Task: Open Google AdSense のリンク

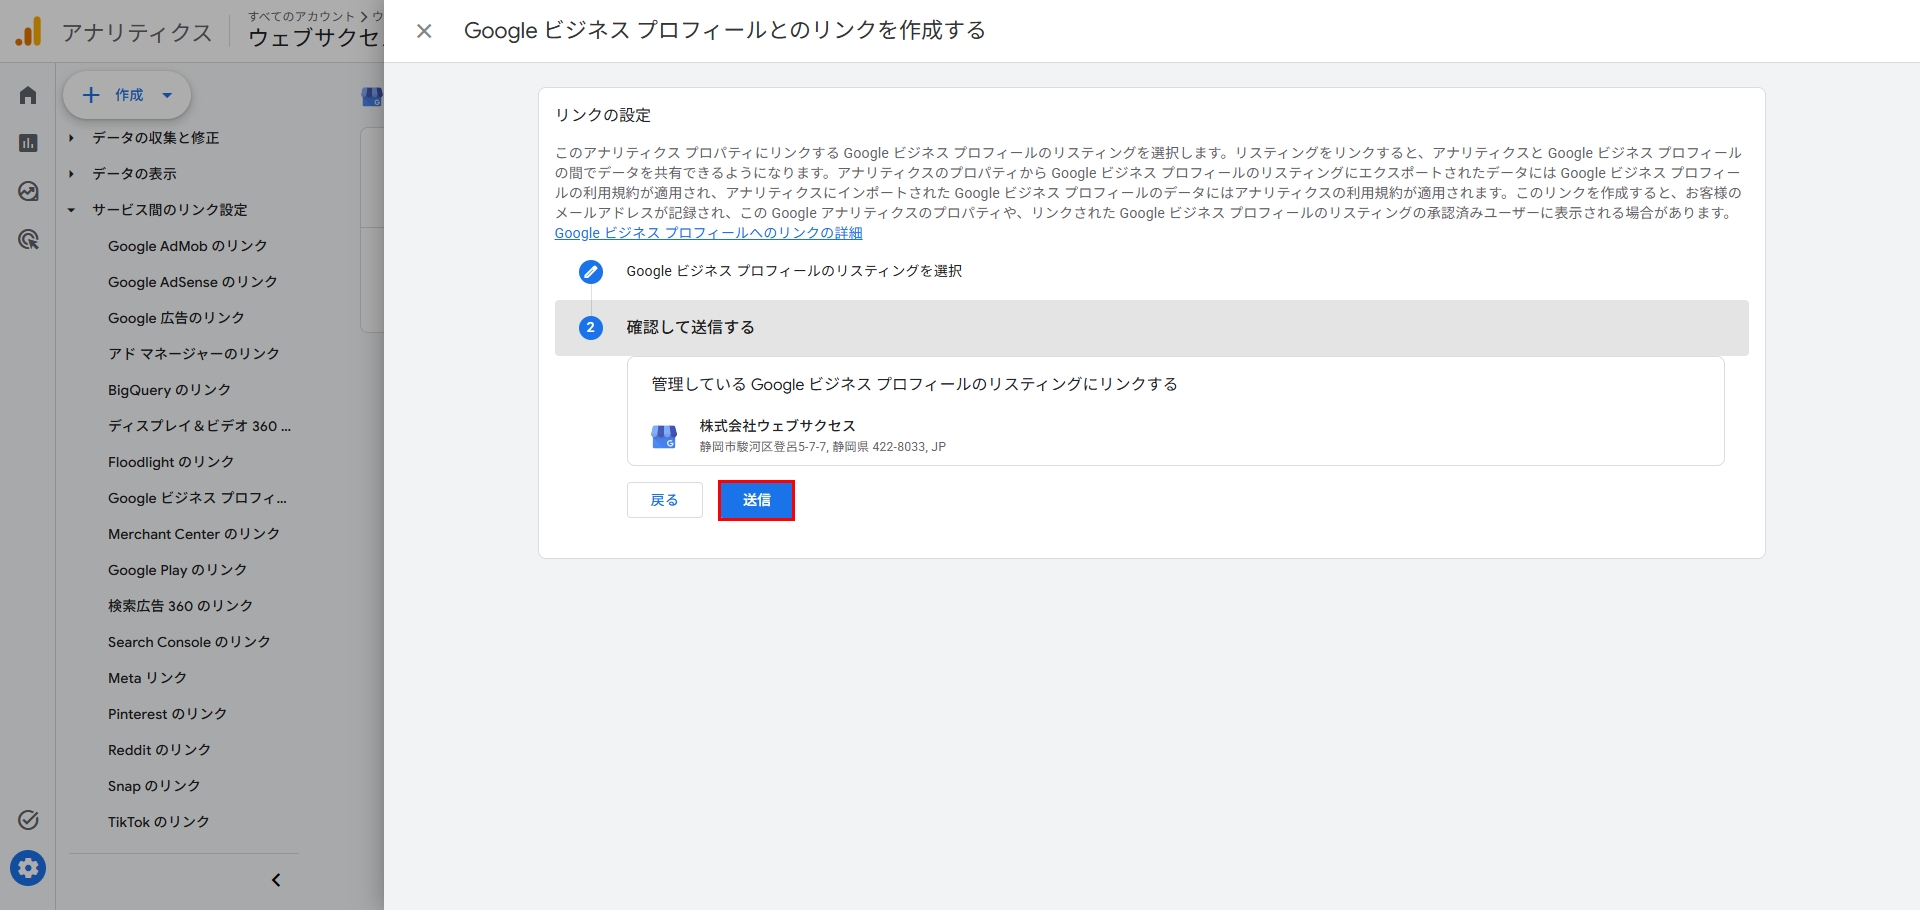Action: tap(192, 282)
